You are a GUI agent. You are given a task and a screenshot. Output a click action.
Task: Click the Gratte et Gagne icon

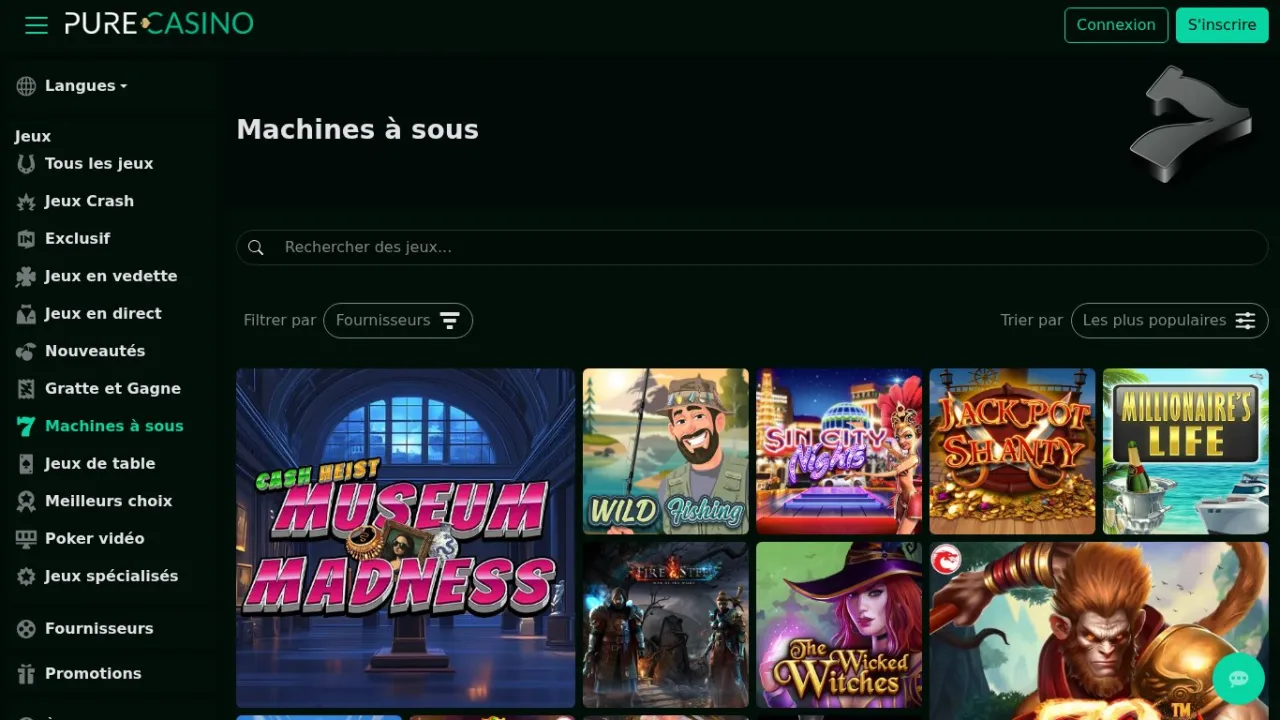tap(26, 389)
